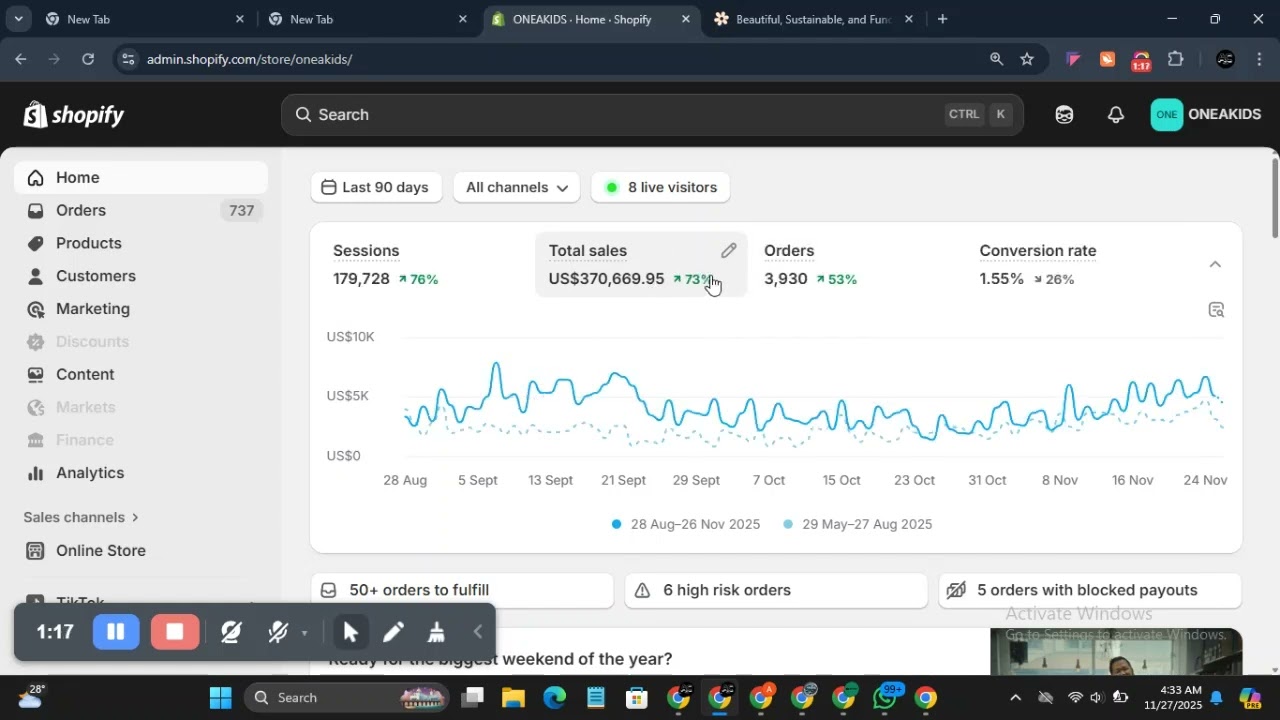This screenshot has height=720, width=1280.
Task: Expand the Sales channels section
Action: click(81, 517)
